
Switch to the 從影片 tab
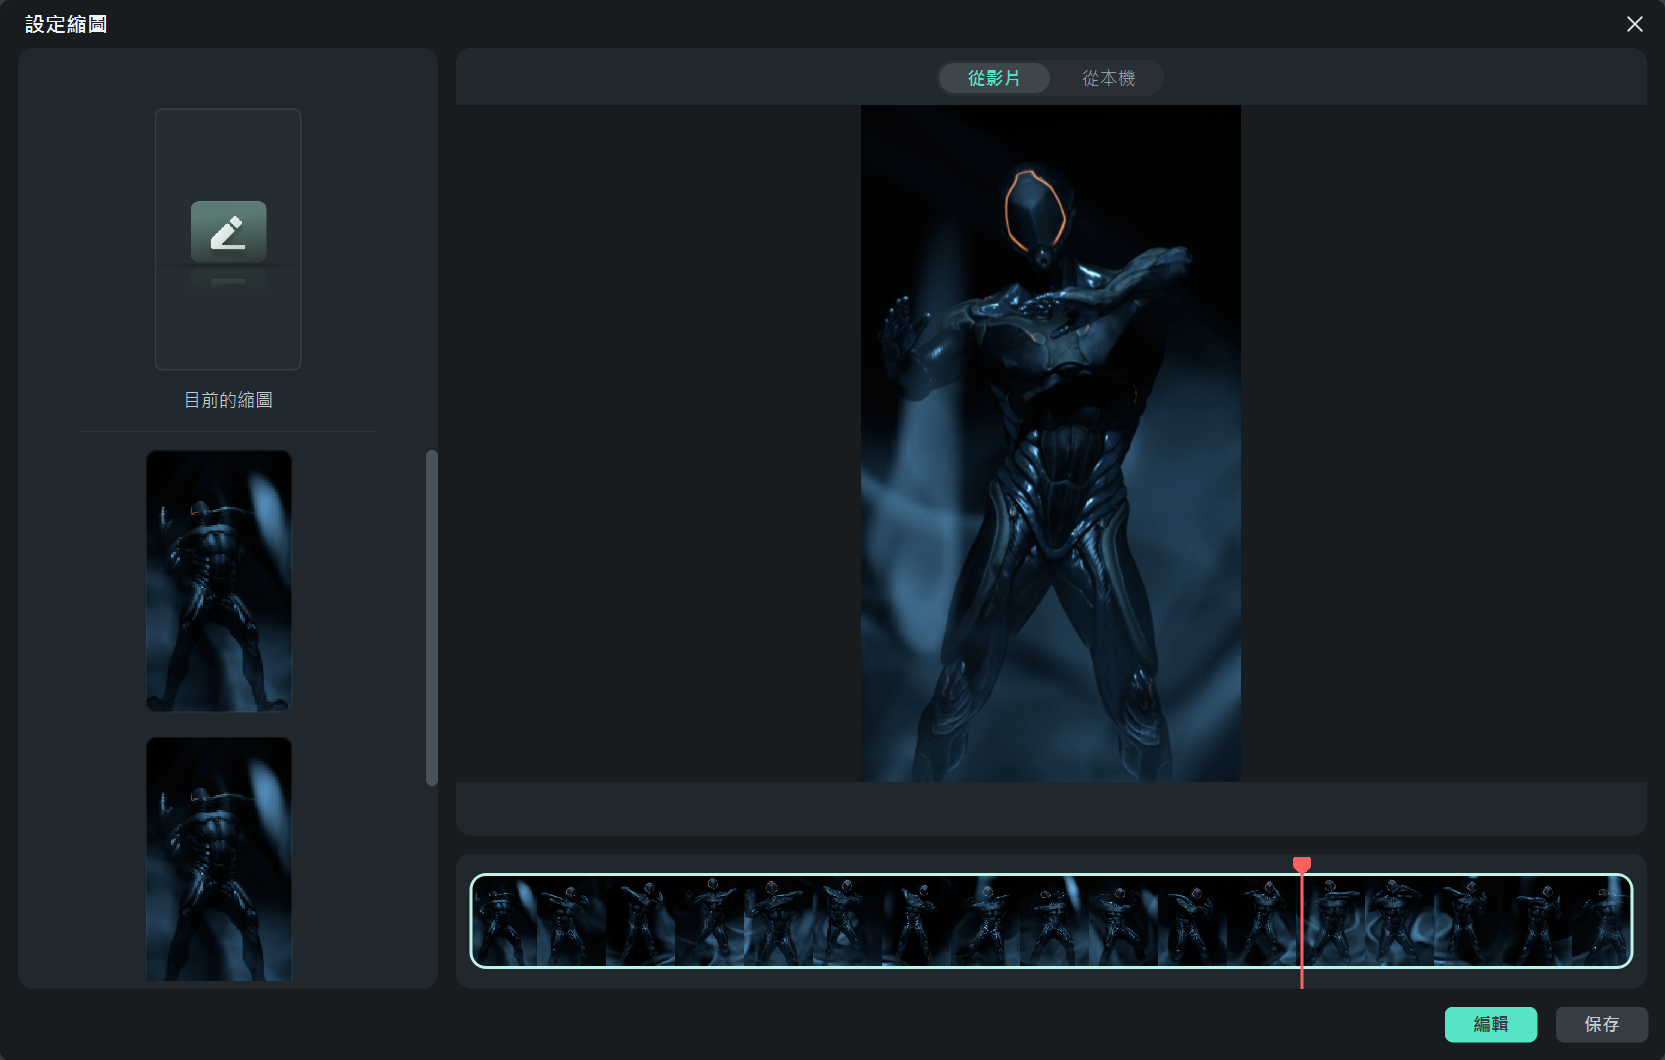click(994, 78)
